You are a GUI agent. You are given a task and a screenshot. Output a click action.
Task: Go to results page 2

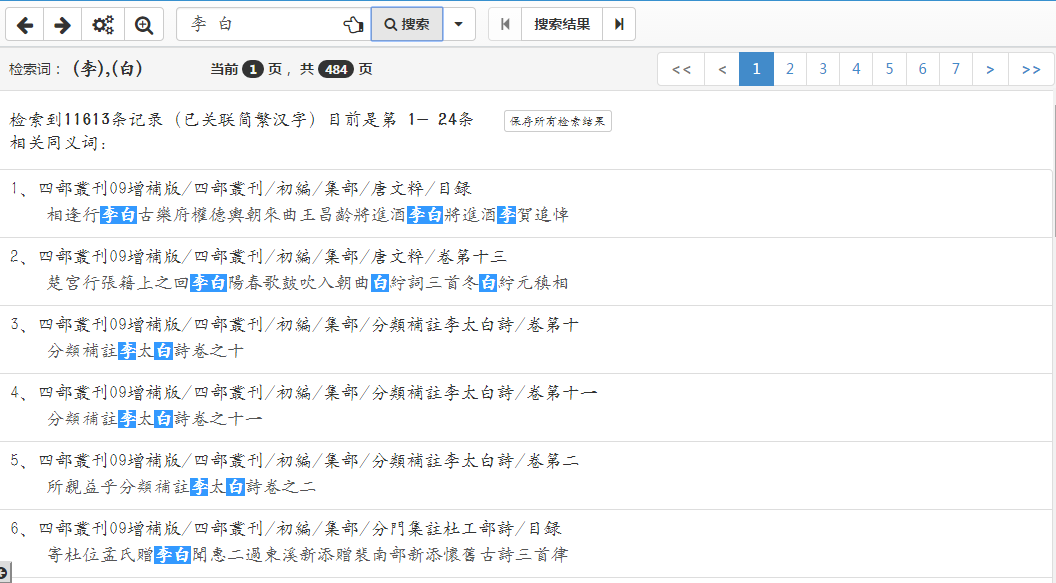(x=789, y=69)
